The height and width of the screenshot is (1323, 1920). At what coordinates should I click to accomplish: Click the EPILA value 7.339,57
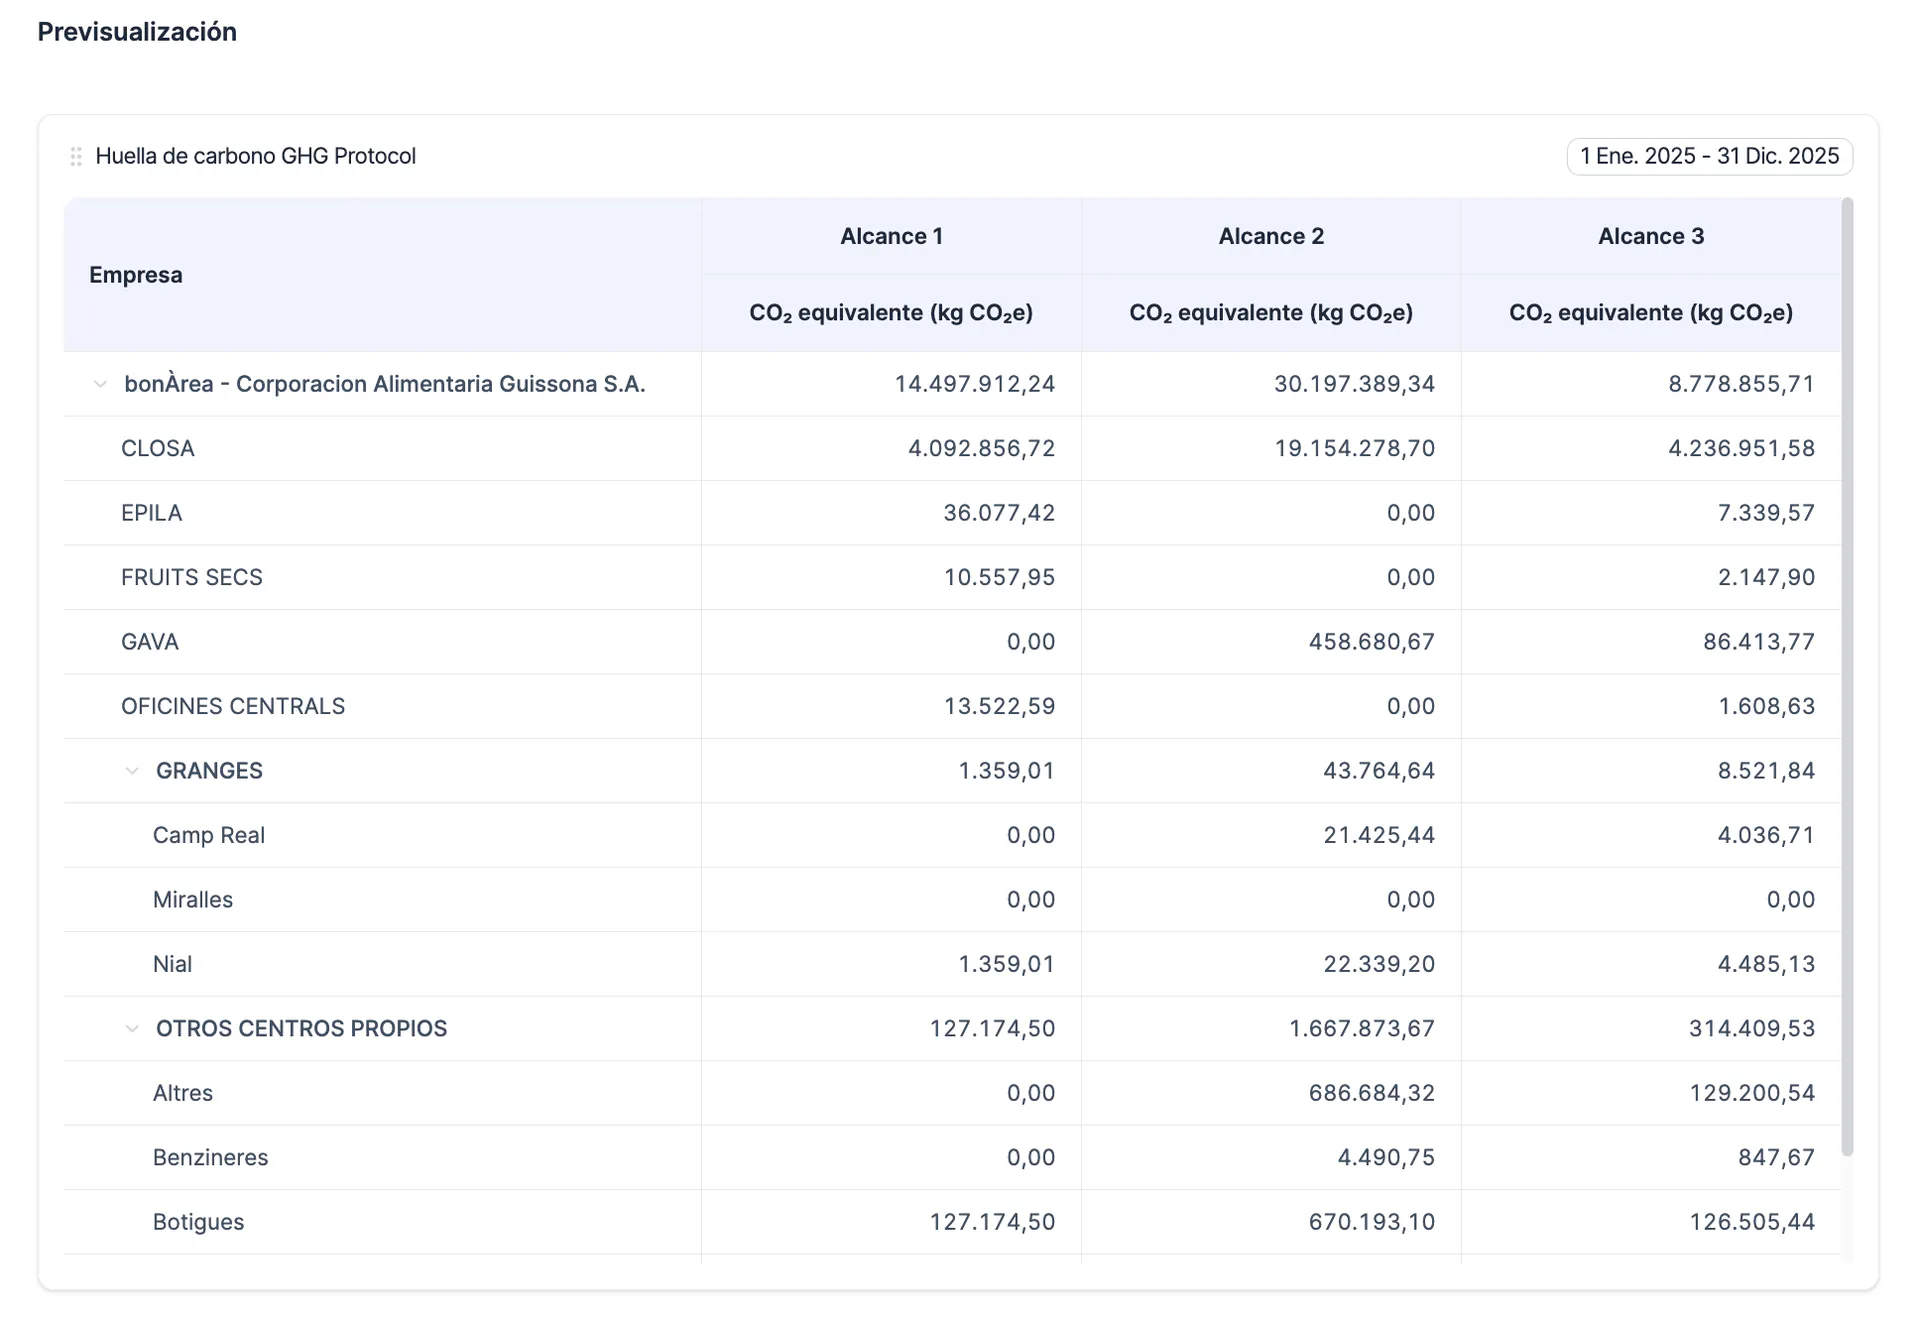[x=1767, y=513]
